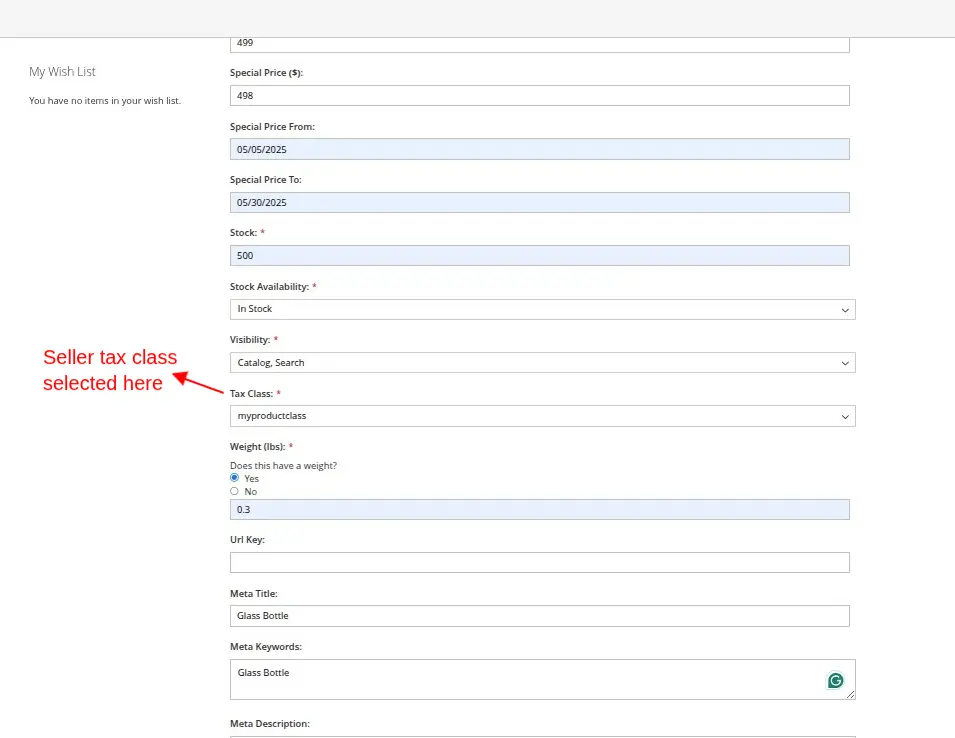Click the Meta Keywords textarea resize handle
The height and width of the screenshot is (738, 955).
click(x=850, y=694)
